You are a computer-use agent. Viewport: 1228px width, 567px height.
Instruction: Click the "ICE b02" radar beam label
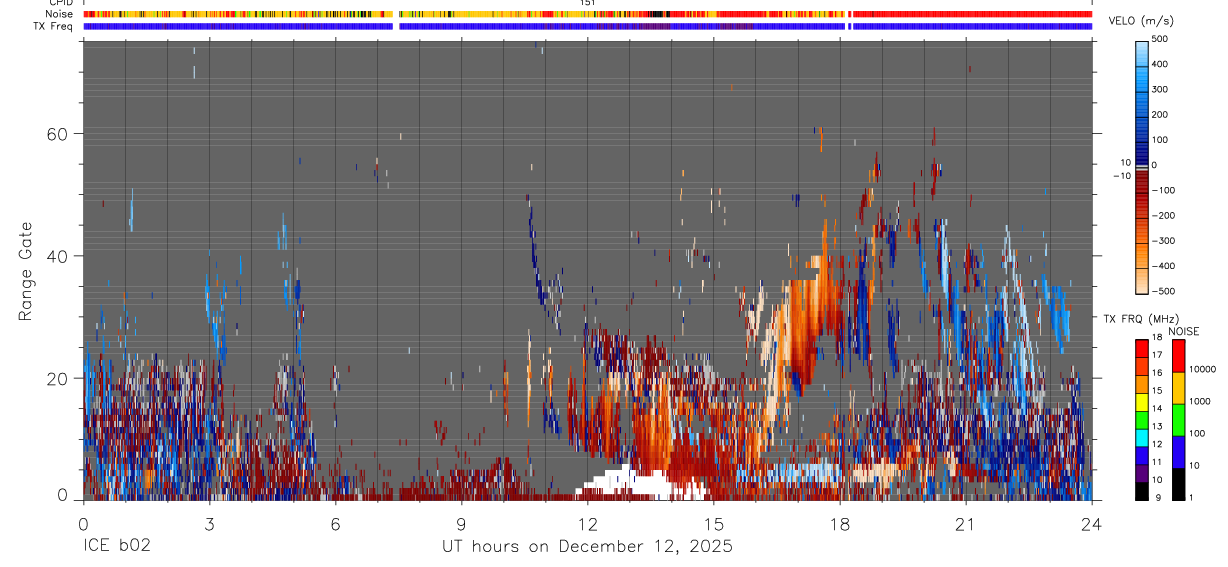coord(118,546)
